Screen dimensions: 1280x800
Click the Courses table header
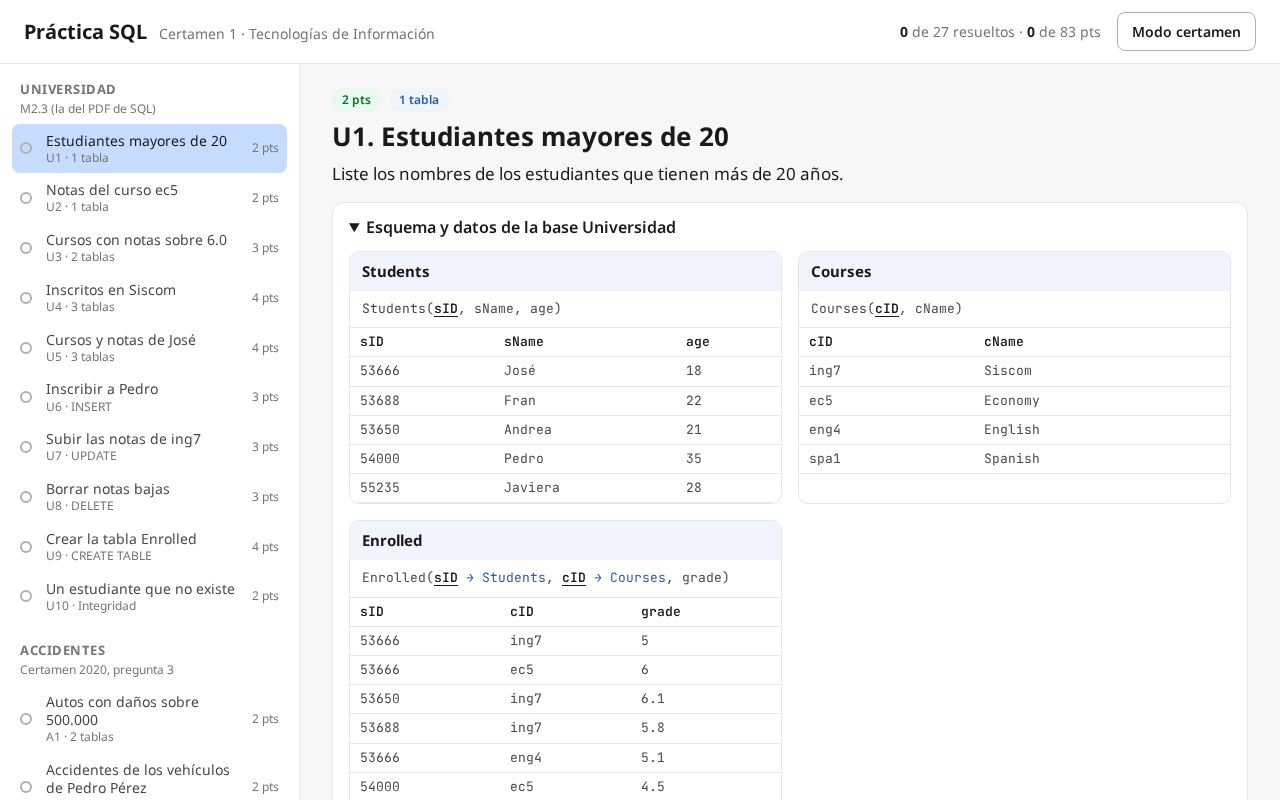pyautogui.click(x=1014, y=272)
